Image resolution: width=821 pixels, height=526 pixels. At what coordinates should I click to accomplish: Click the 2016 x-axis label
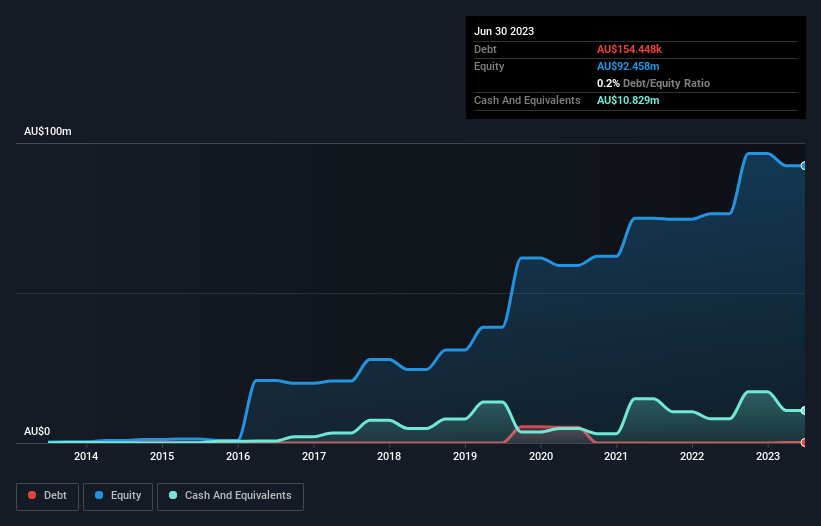point(238,456)
